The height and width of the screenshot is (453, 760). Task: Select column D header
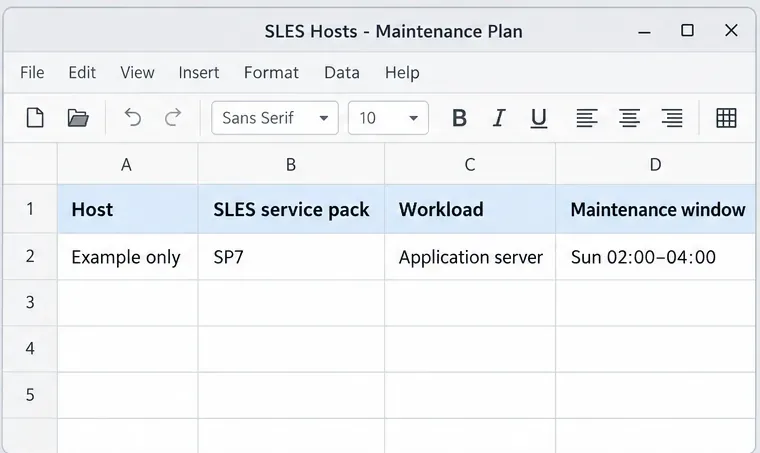[x=655, y=164]
